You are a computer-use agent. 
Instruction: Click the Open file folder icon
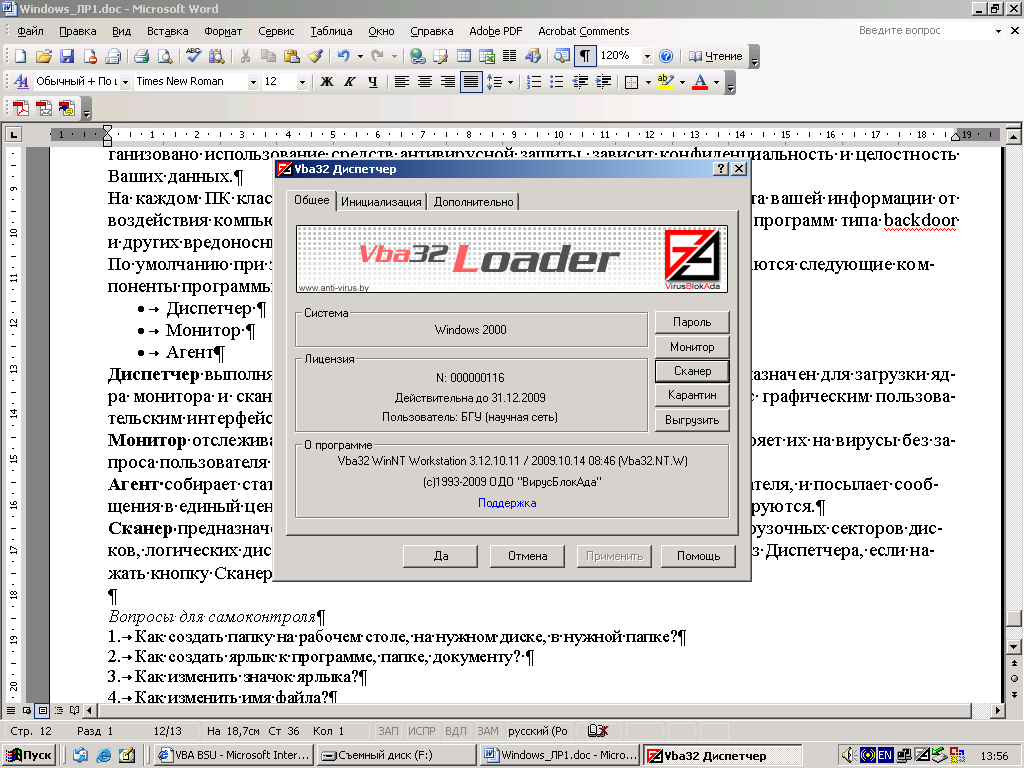coord(44,56)
